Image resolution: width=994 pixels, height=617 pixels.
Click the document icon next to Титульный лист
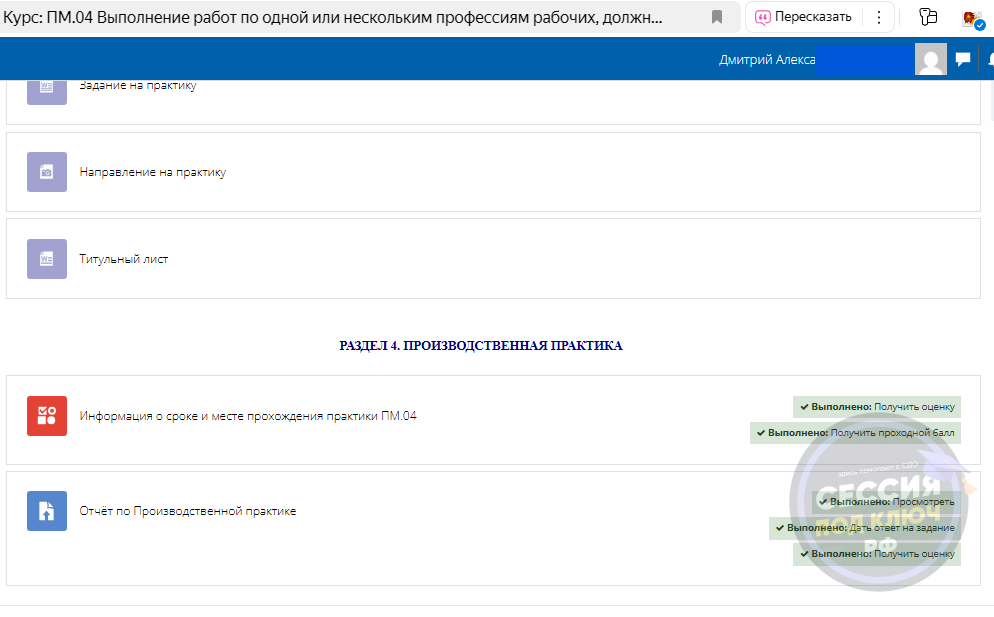click(46, 259)
